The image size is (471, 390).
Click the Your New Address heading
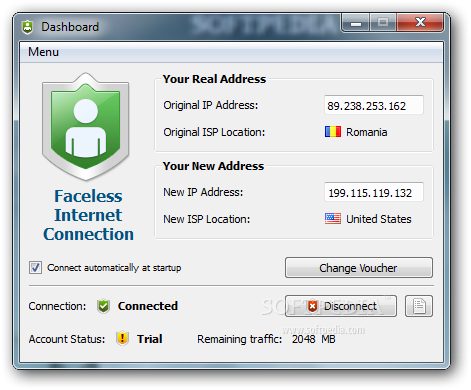coord(213,166)
